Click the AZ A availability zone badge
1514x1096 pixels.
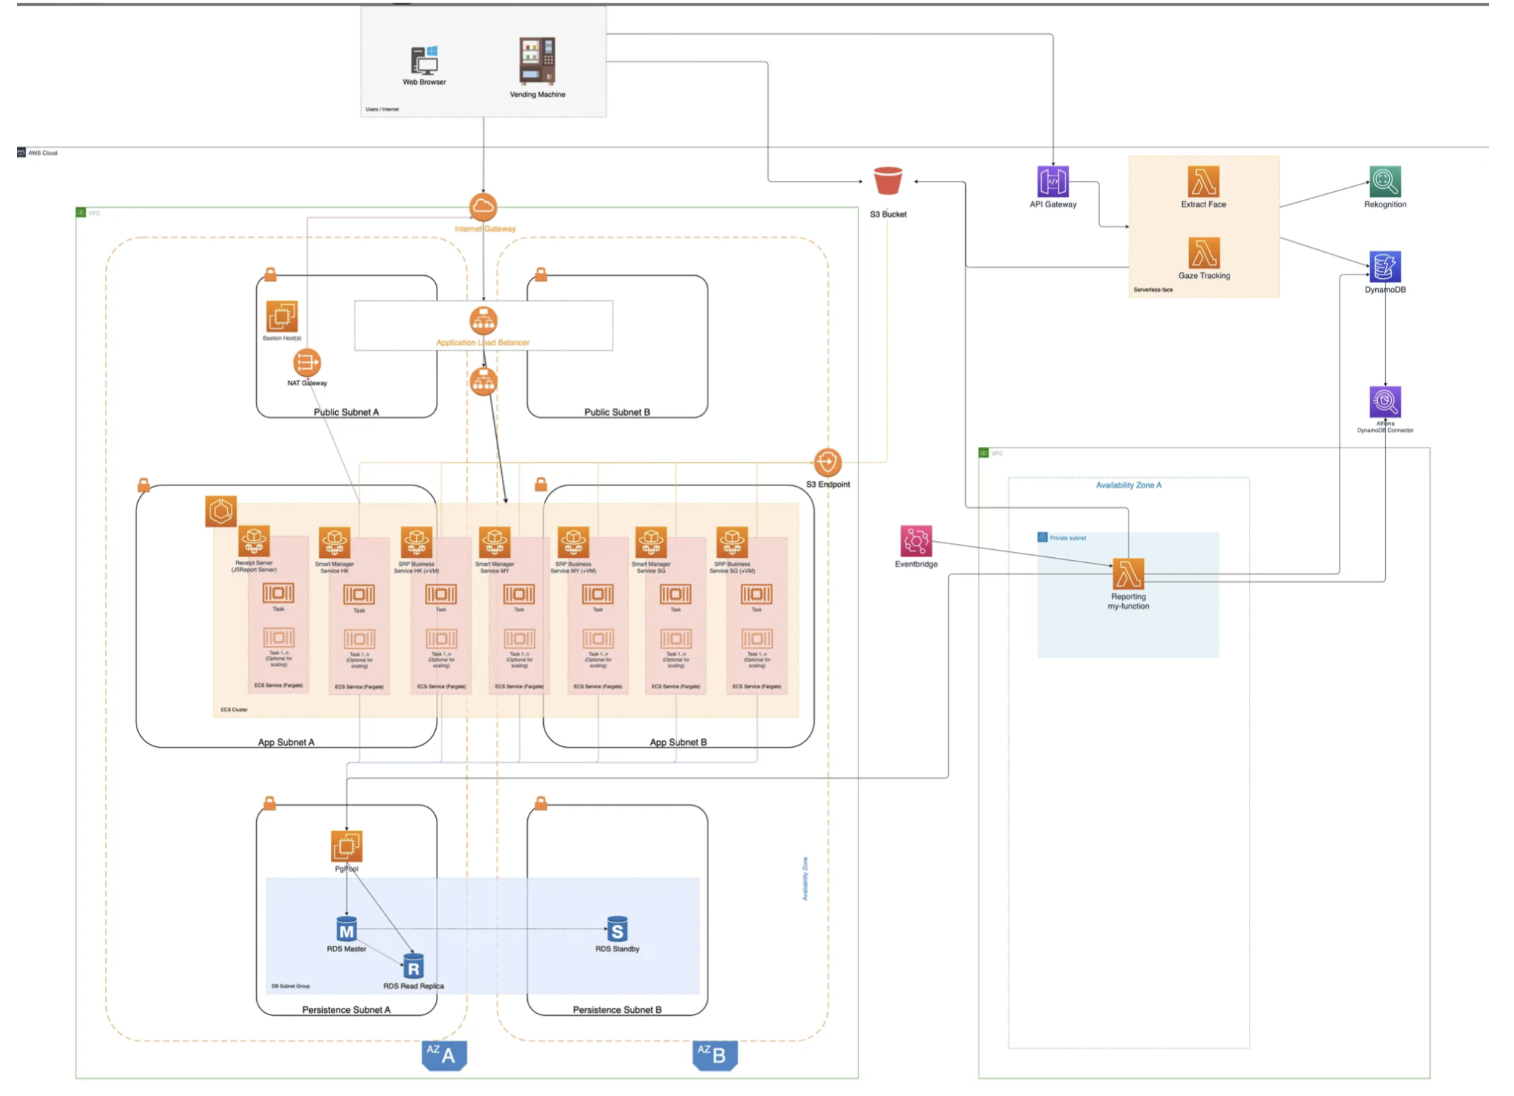[x=444, y=1055]
